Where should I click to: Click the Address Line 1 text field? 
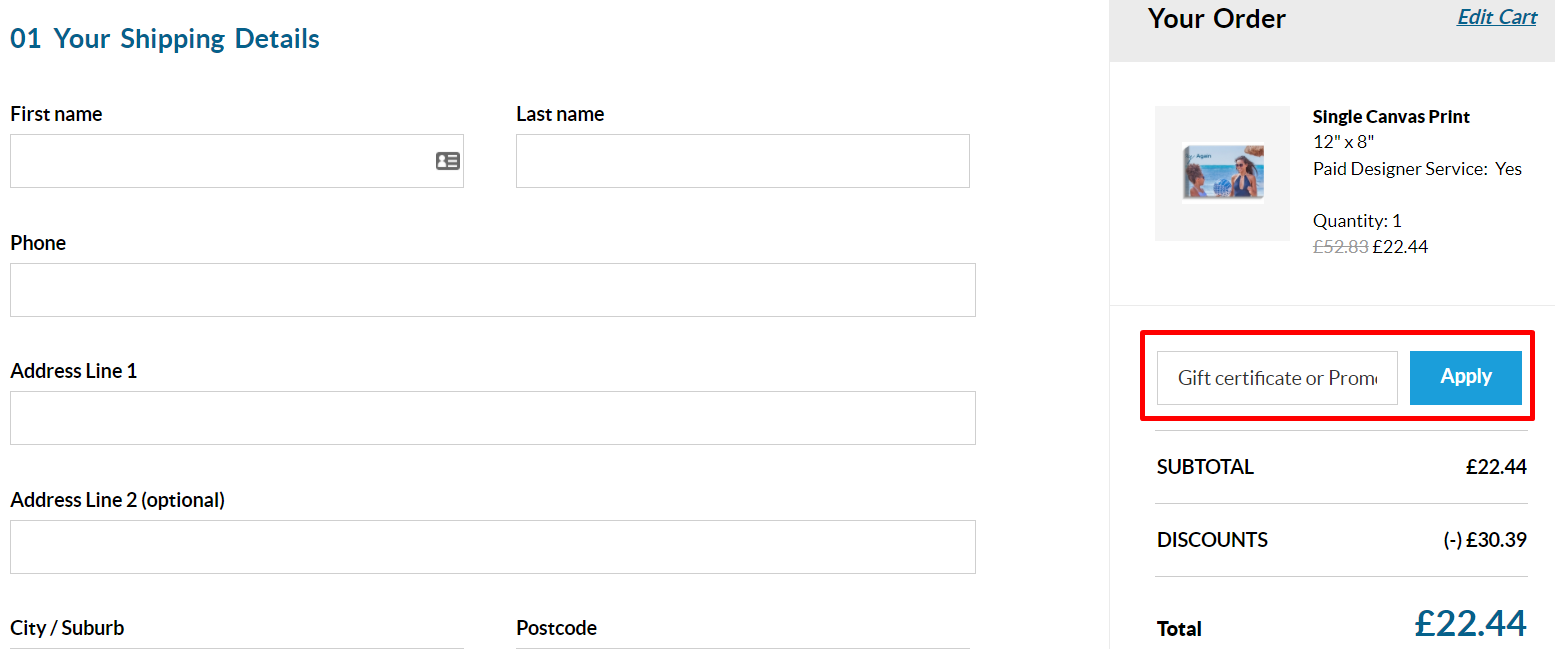coord(492,418)
